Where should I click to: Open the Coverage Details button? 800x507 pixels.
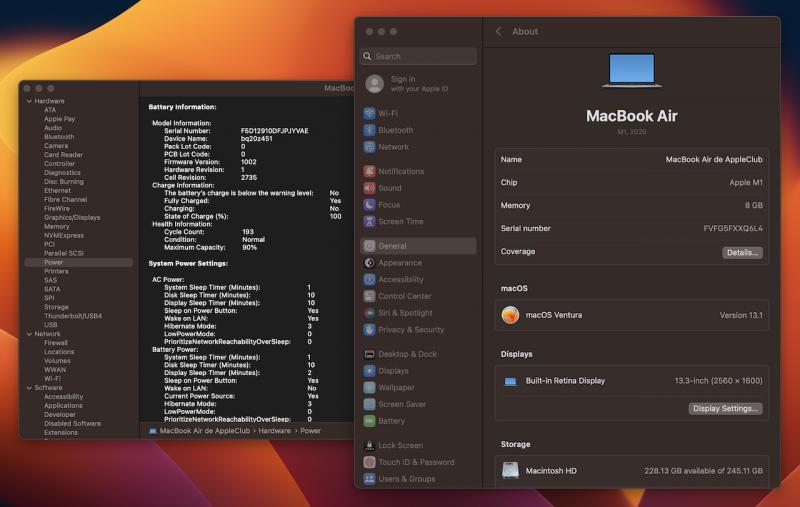click(742, 252)
